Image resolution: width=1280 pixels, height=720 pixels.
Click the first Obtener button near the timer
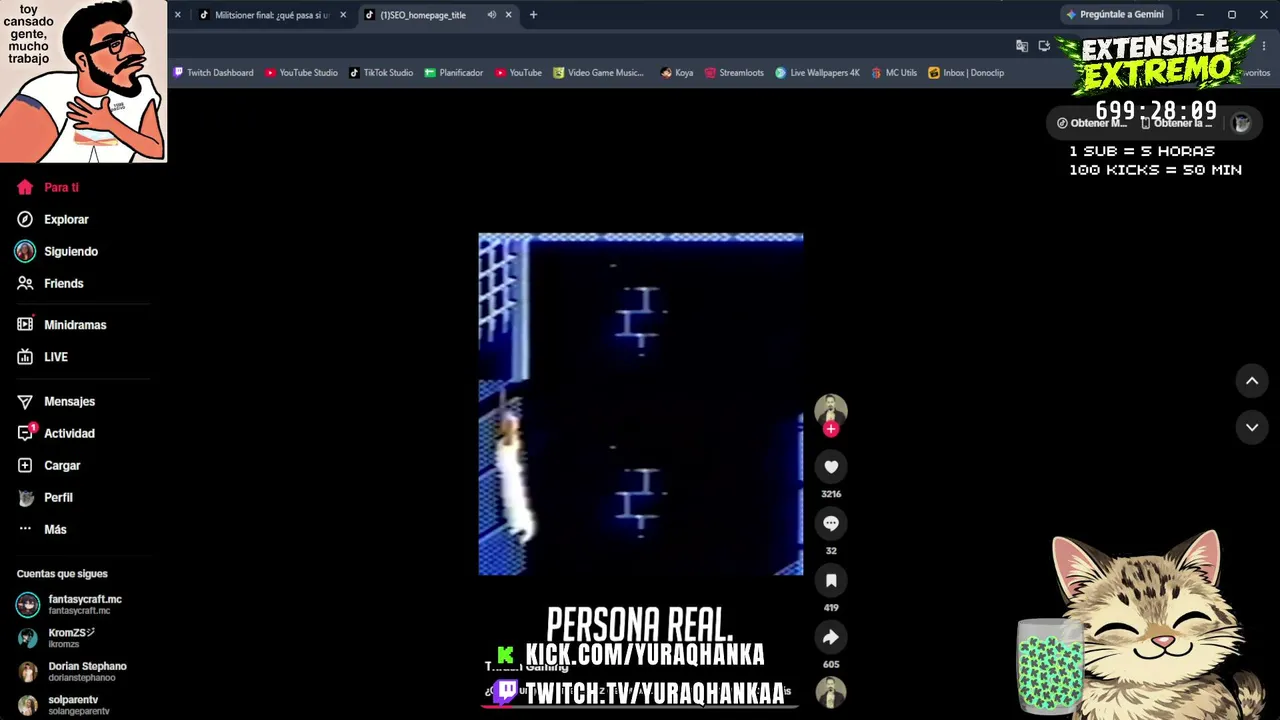pos(1092,123)
